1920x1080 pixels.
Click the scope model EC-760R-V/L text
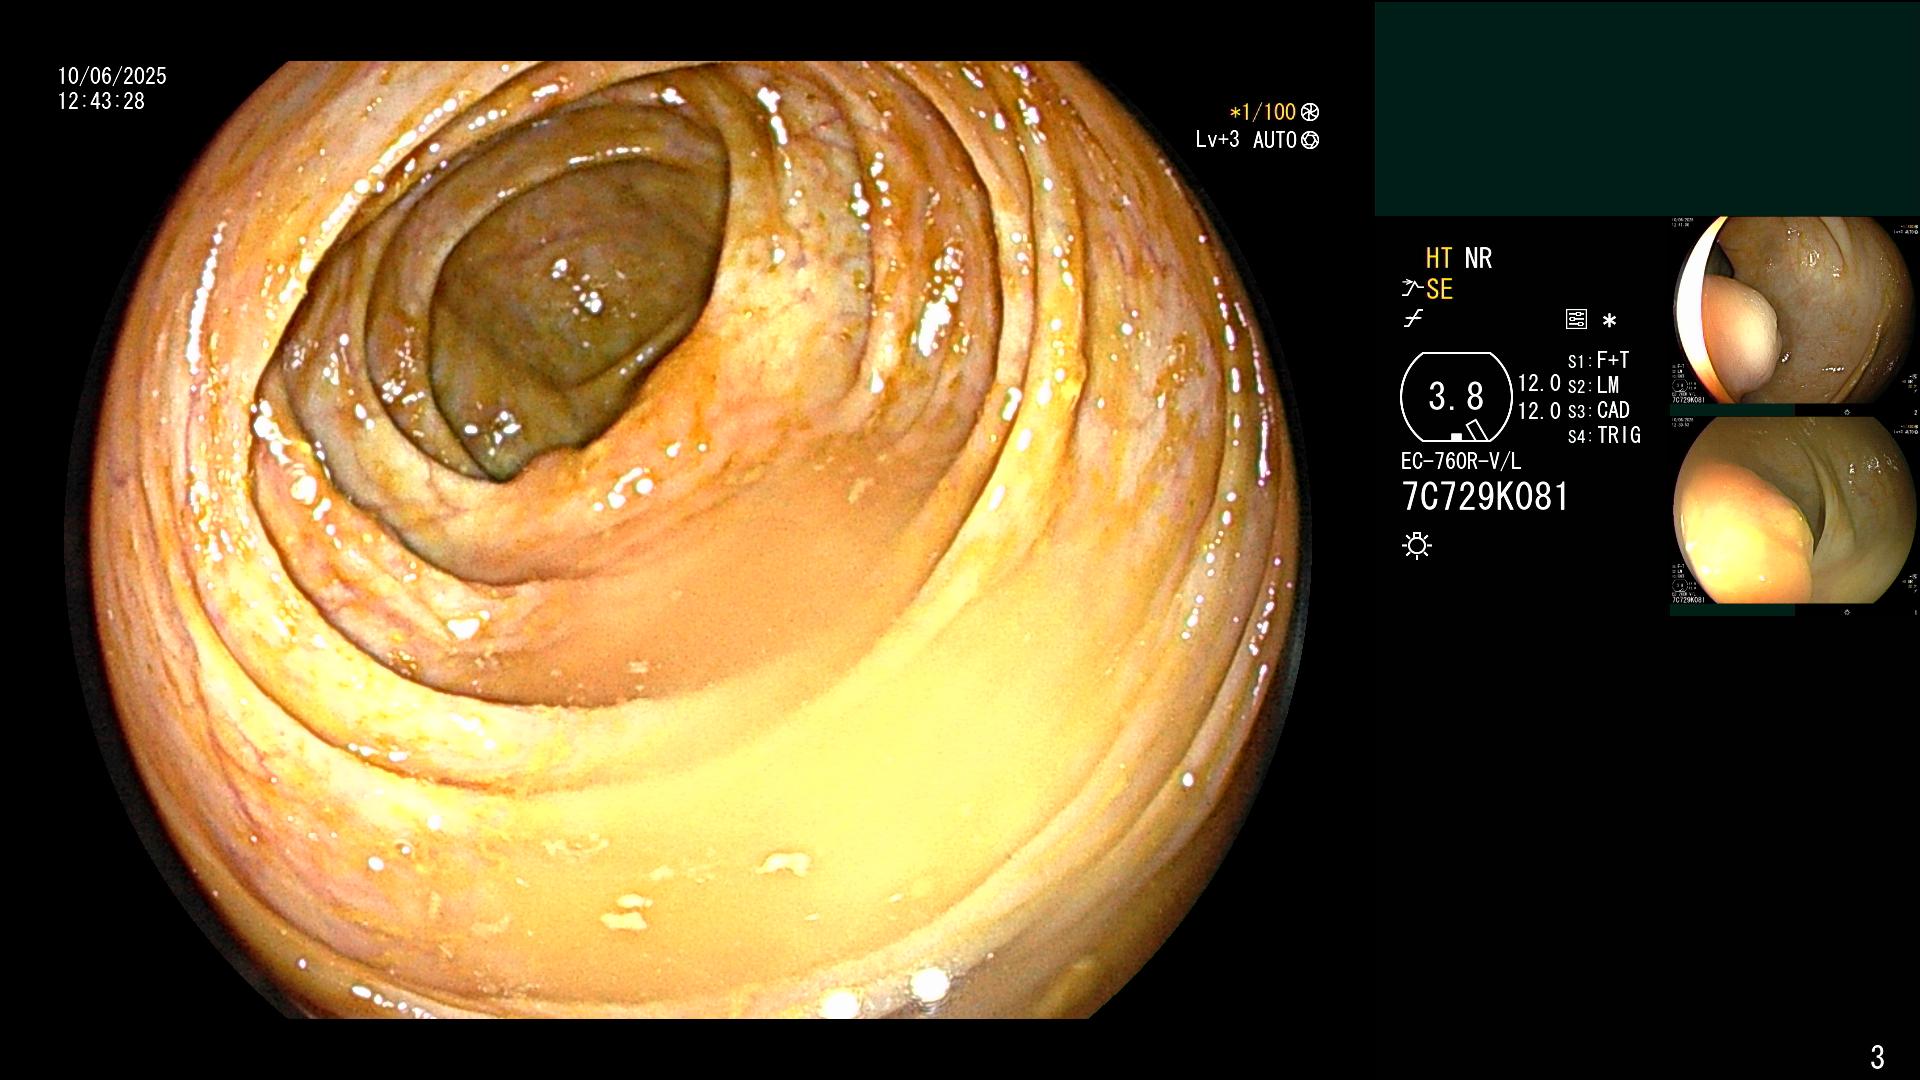click(x=1461, y=461)
